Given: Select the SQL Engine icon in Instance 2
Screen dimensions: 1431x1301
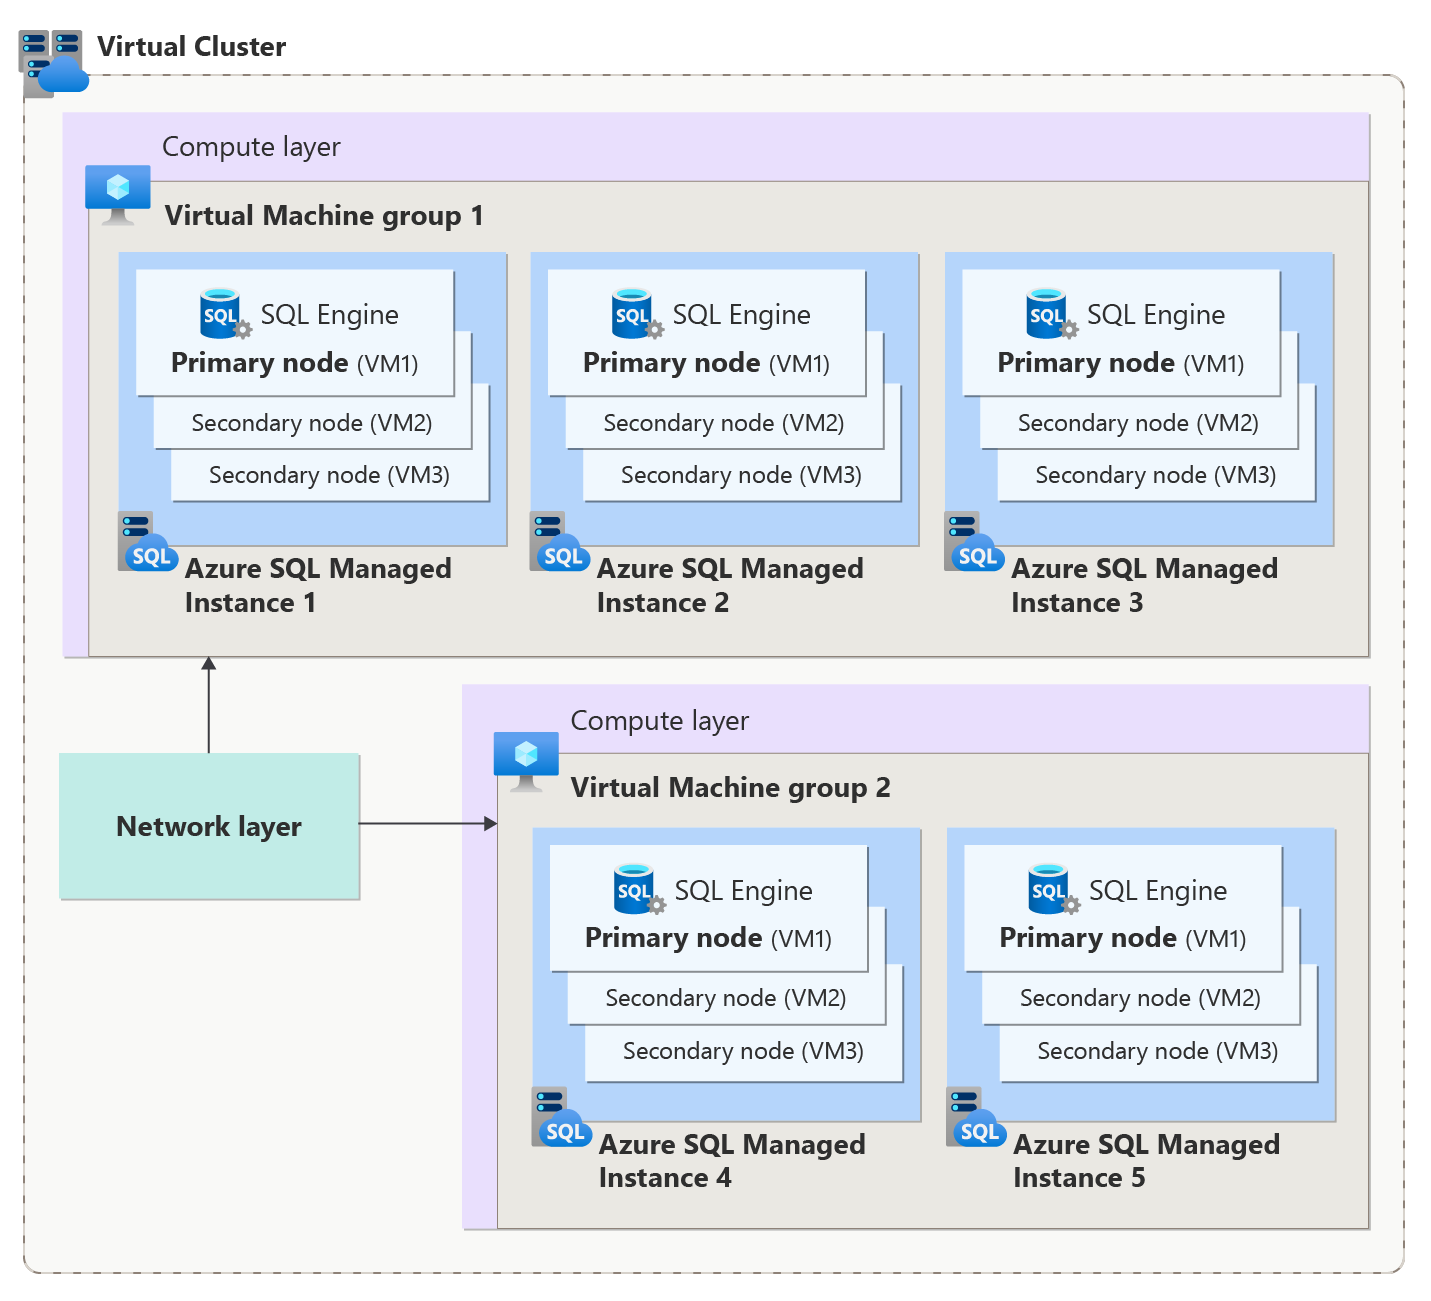Looking at the screenshot, I should click(x=634, y=313).
